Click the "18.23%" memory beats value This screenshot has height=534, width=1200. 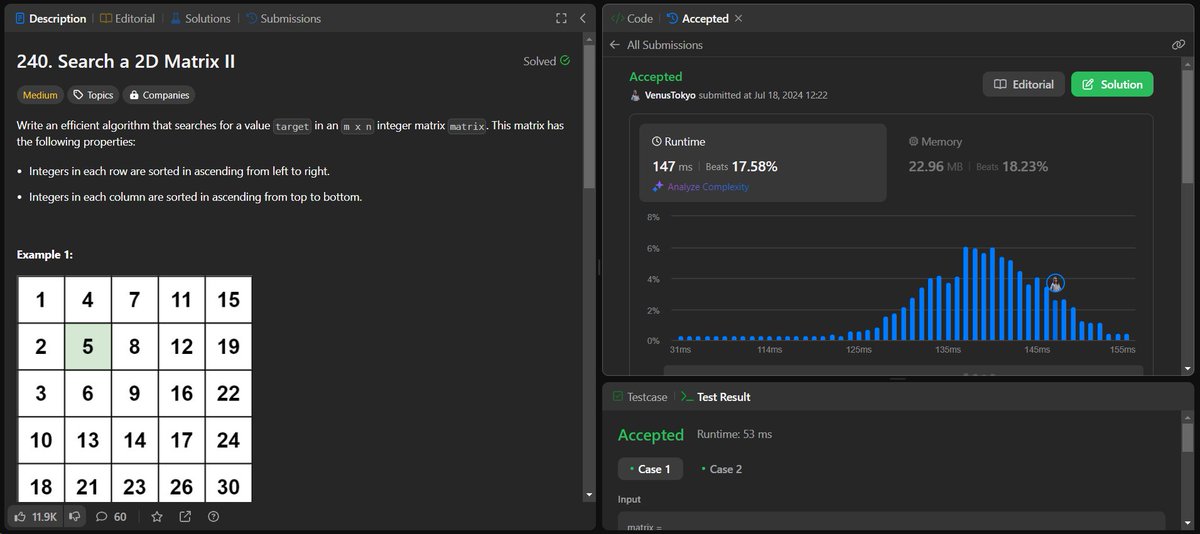coord(1025,166)
